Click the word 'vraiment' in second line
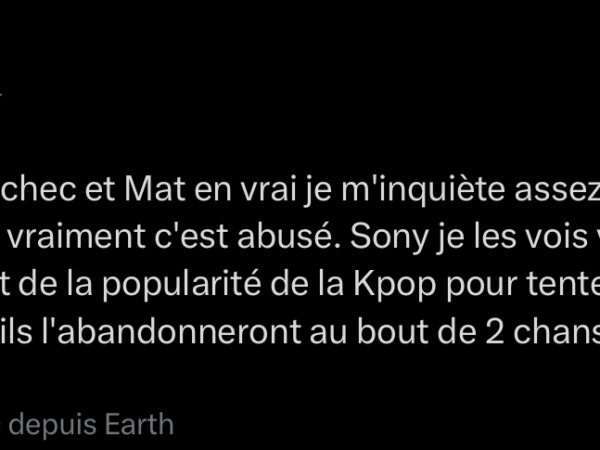Screen dimensions: 600x450 point(77,237)
